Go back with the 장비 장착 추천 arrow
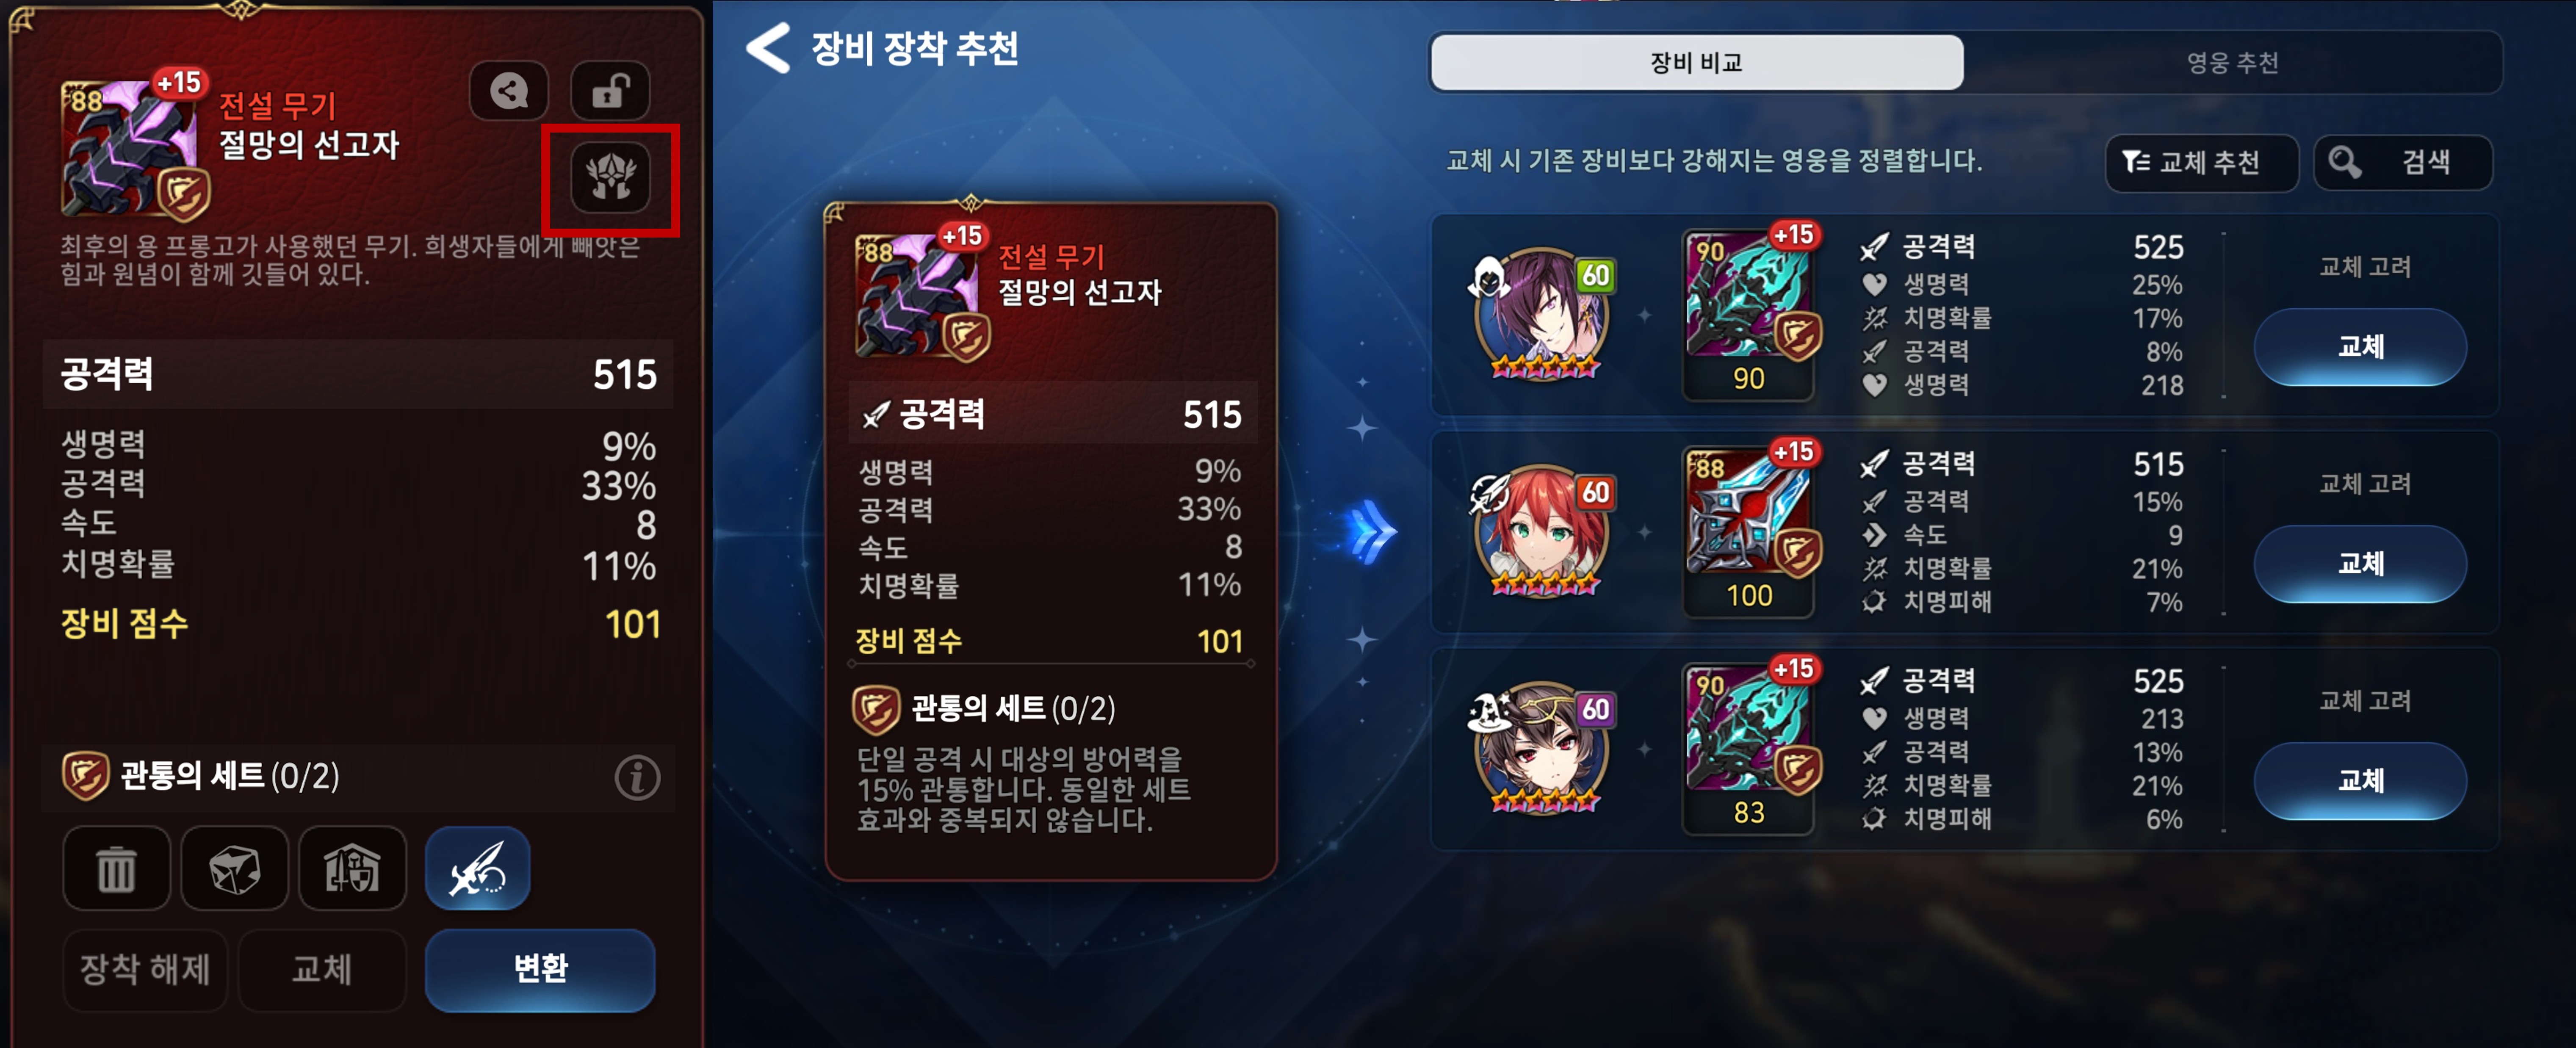 point(769,48)
